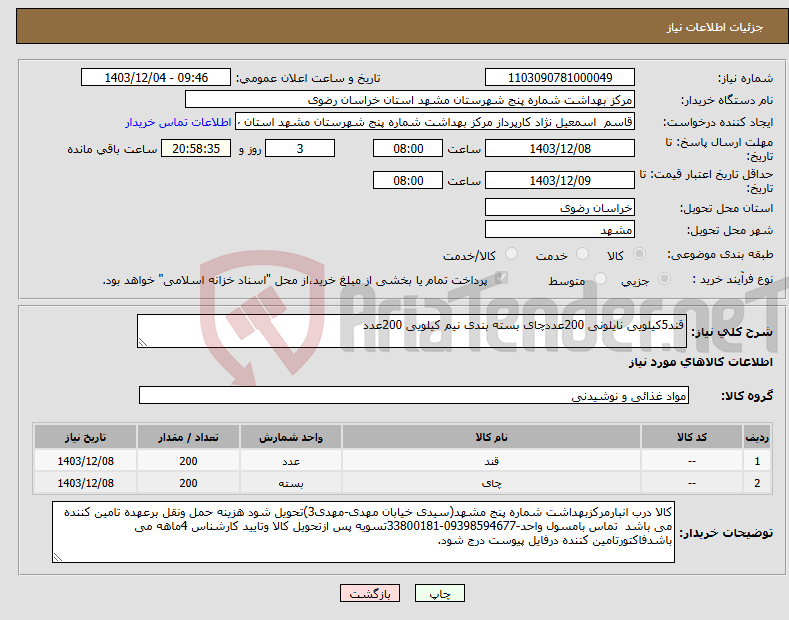Viewport: 789px width, 620px height.
Task: Click the شماره نیاز number field
Action: pos(560,78)
